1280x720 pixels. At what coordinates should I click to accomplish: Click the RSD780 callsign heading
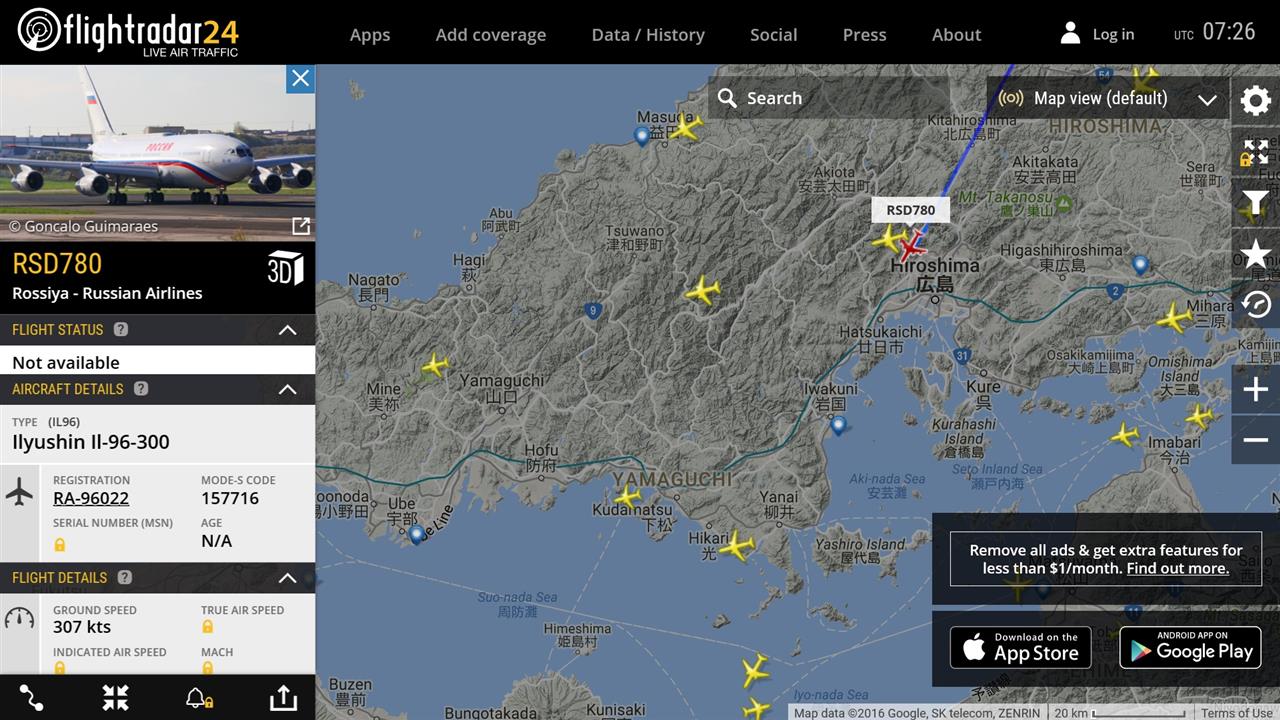57,264
